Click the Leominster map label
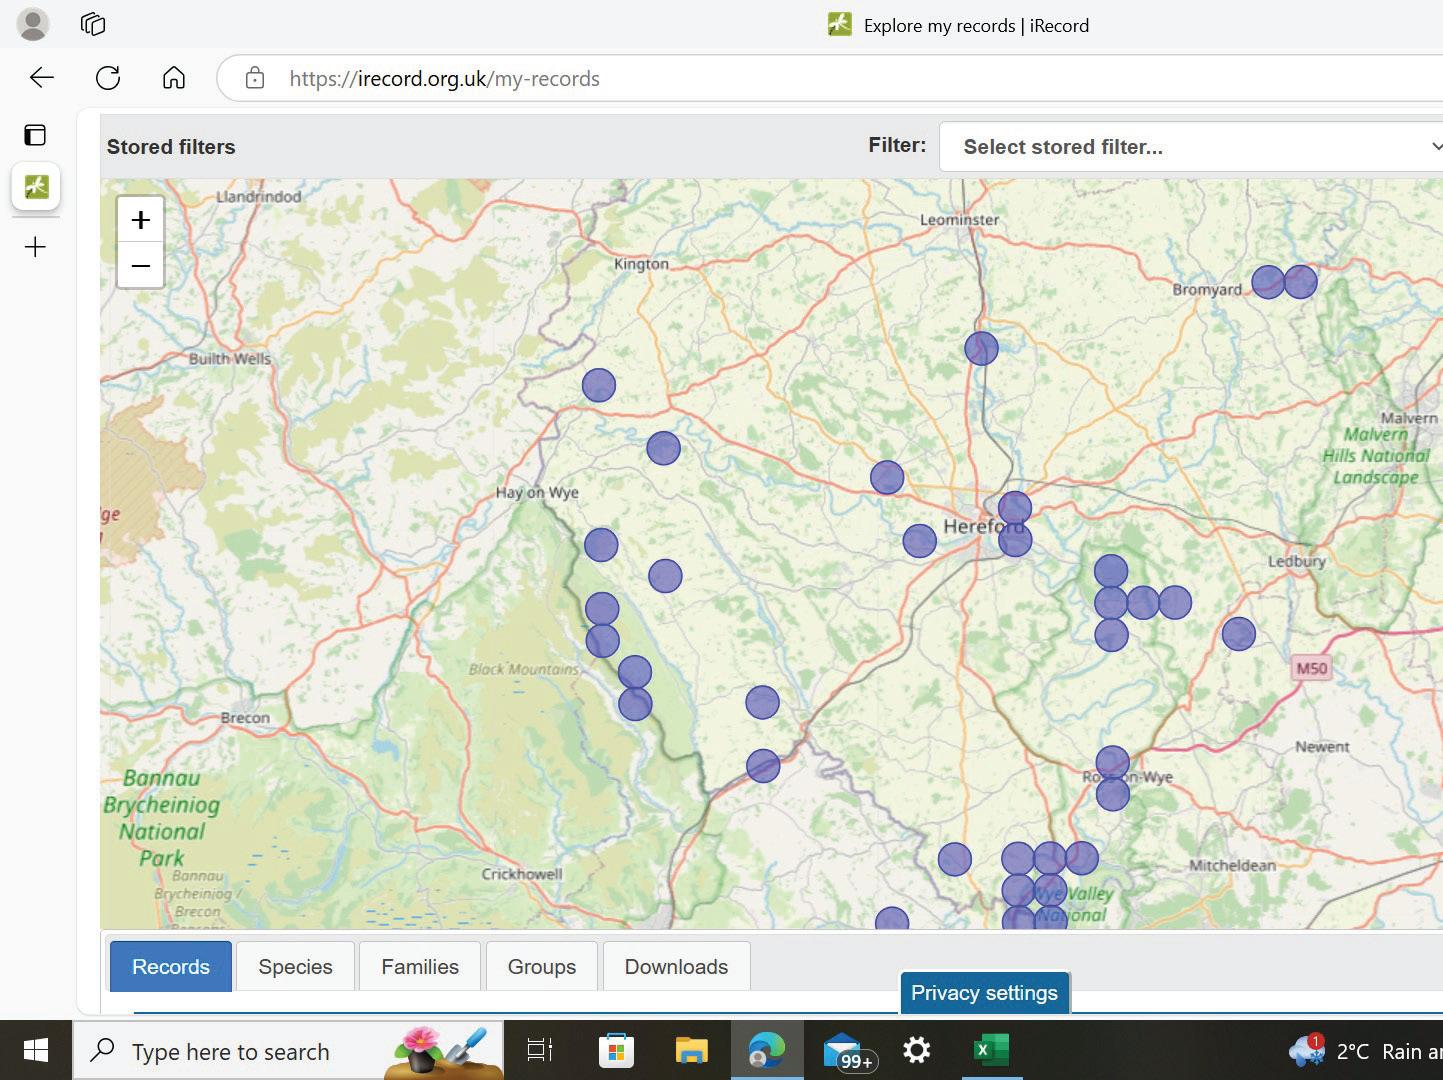This screenshot has width=1443, height=1080. (959, 219)
